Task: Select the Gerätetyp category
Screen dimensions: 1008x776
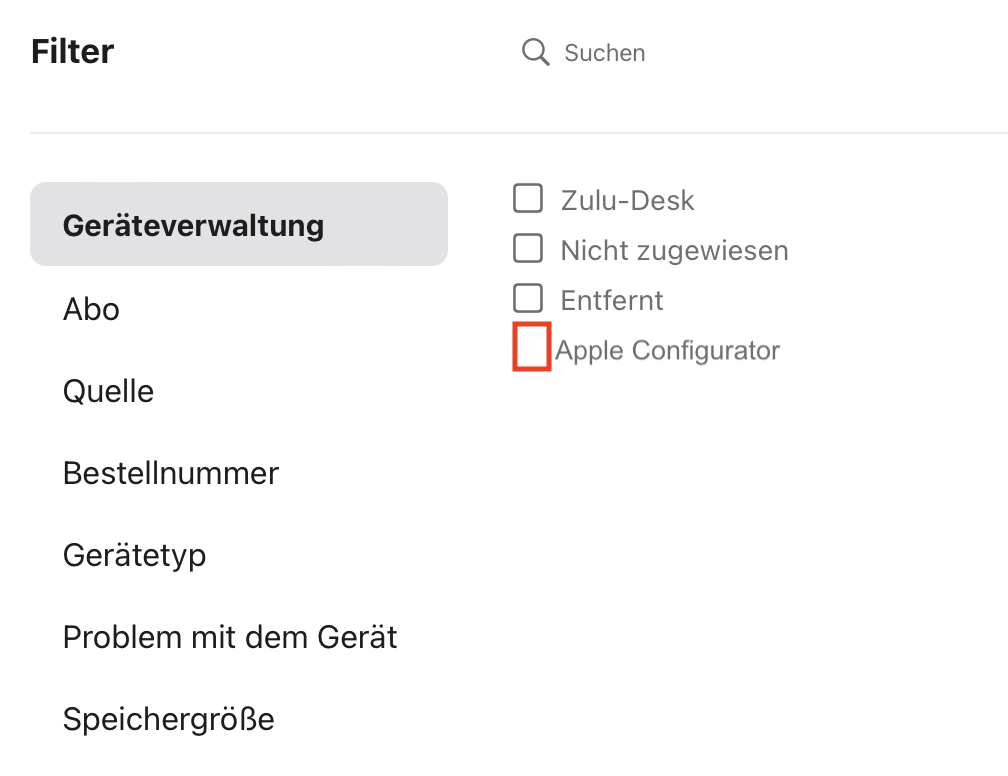Action: (x=134, y=555)
